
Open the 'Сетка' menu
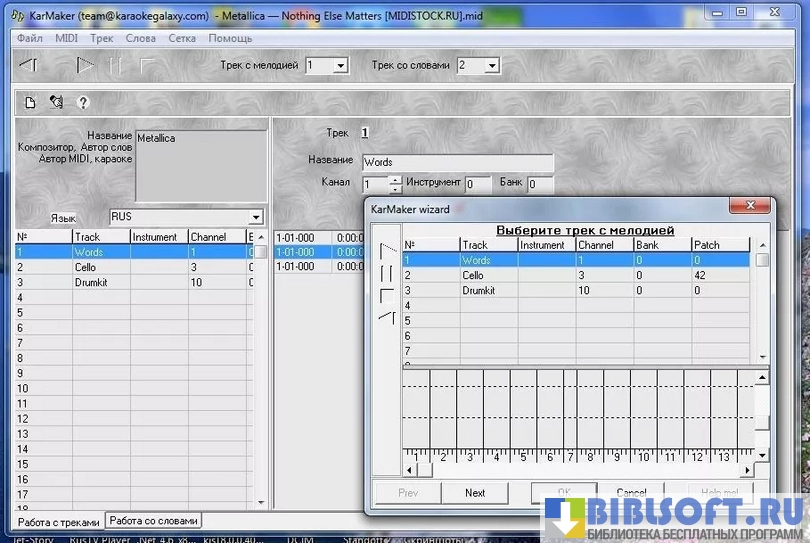point(182,38)
